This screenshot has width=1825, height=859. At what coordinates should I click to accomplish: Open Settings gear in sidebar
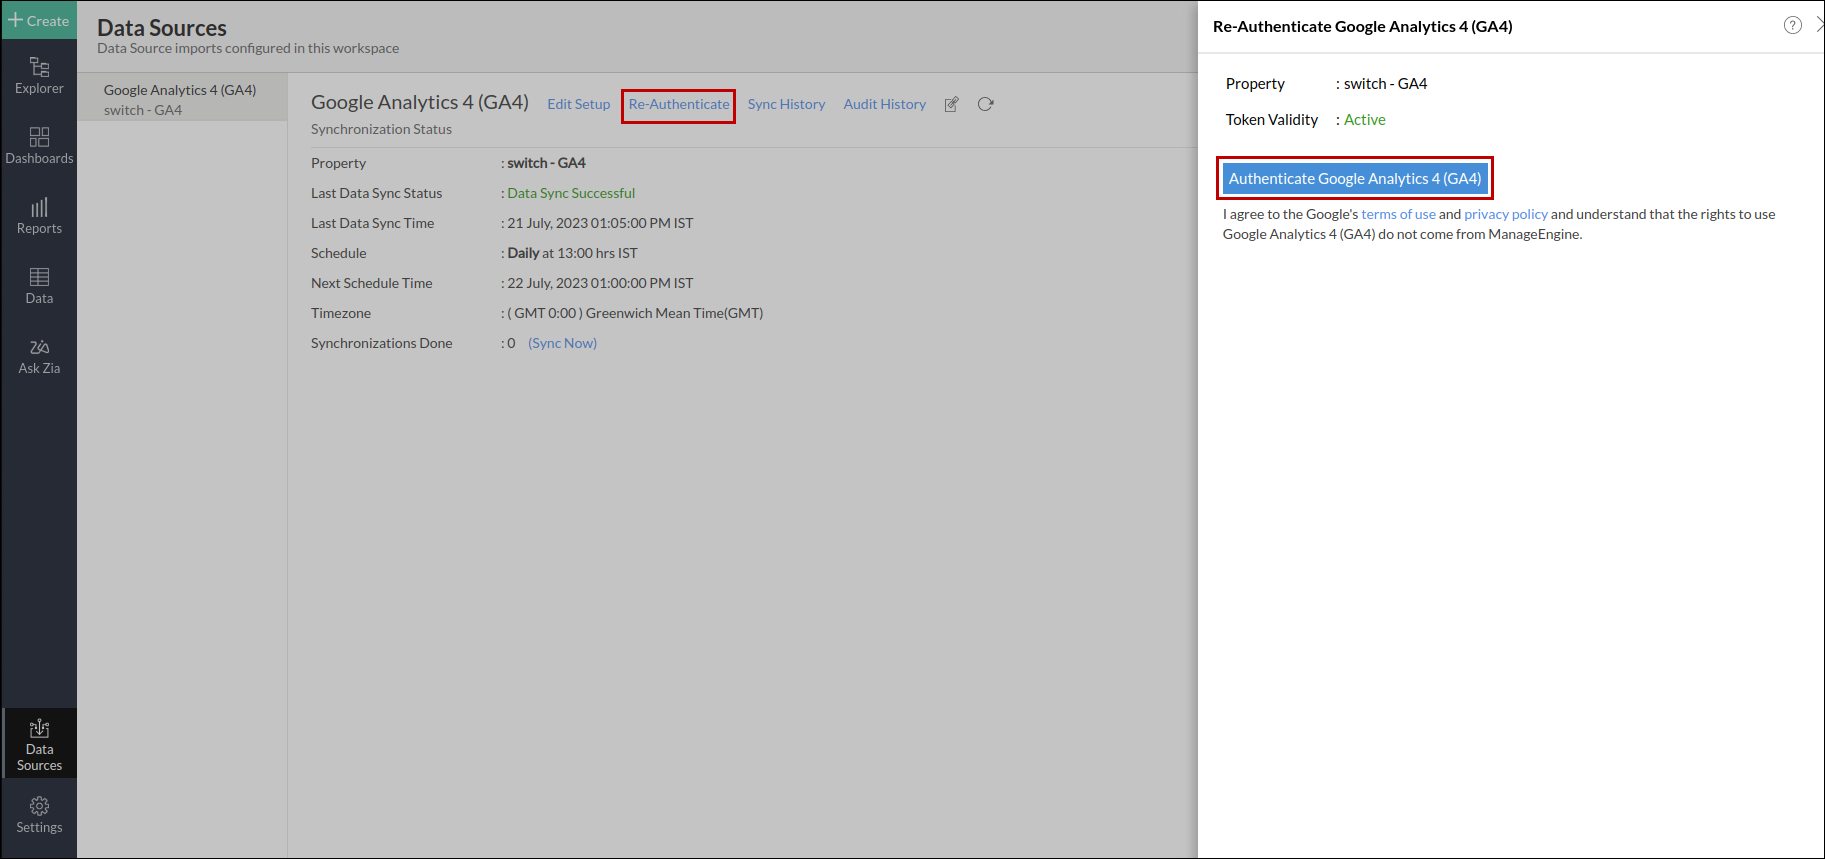(39, 814)
